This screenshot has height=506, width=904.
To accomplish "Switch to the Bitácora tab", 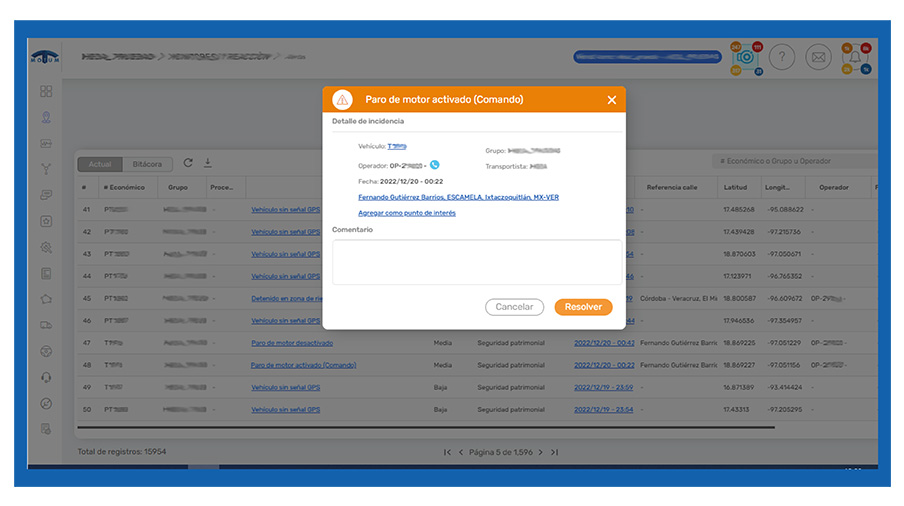I will point(147,163).
